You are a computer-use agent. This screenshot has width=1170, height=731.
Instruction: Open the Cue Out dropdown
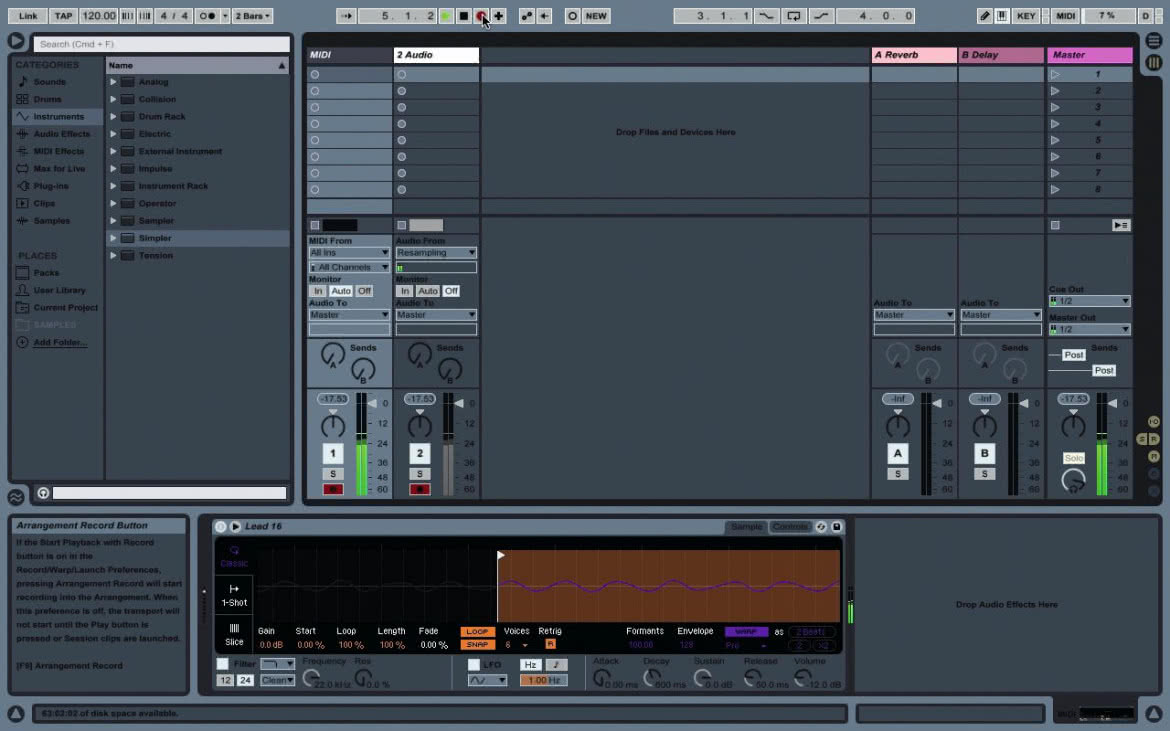pos(1089,301)
